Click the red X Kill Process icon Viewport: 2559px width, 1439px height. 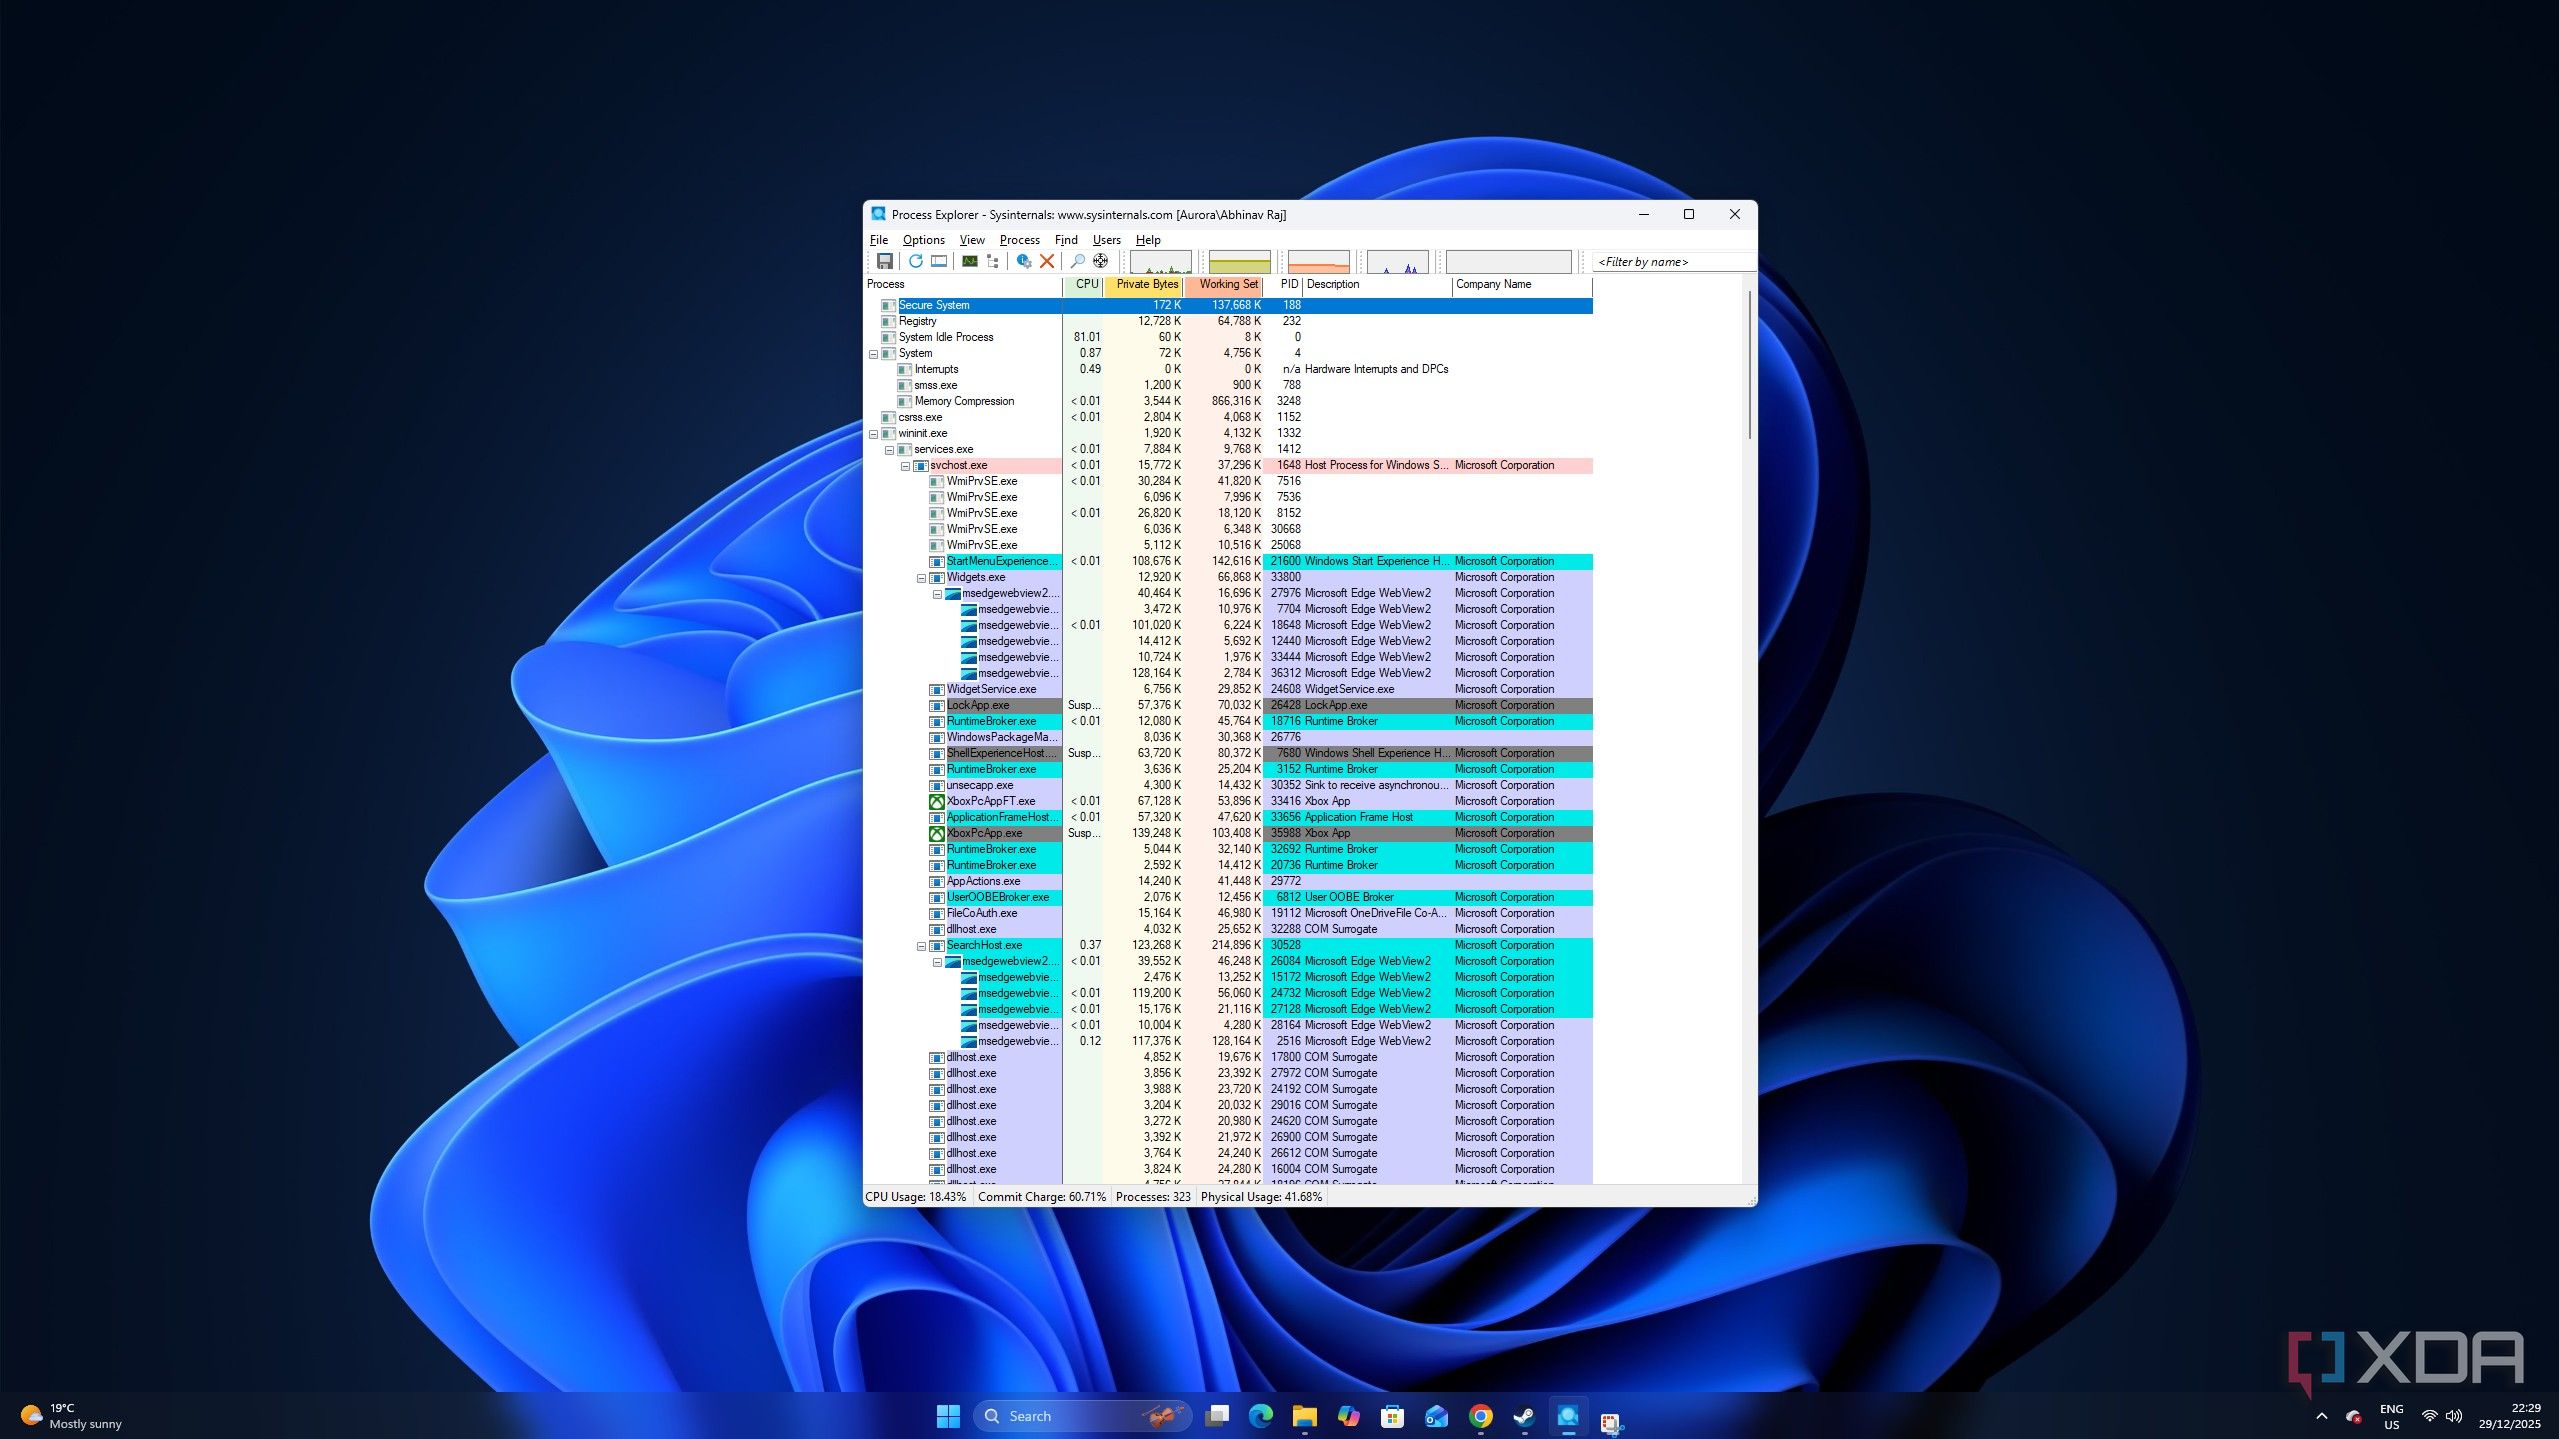[1047, 261]
